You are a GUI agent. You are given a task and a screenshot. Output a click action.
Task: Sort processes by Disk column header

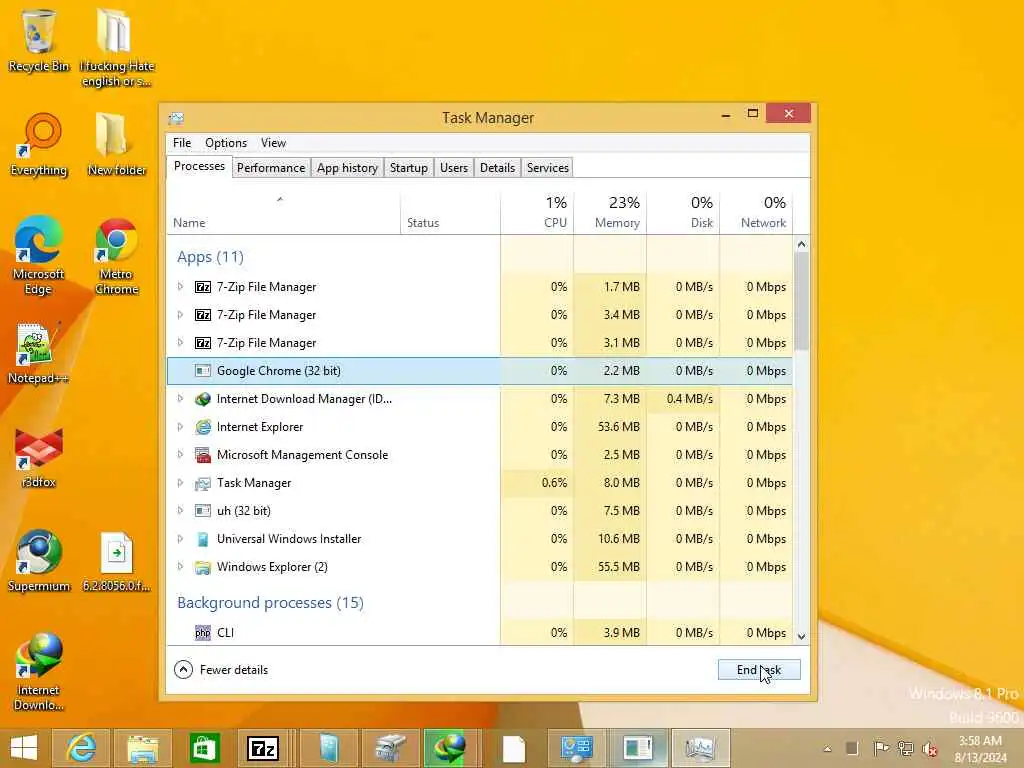pyautogui.click(x=683, y=213)
